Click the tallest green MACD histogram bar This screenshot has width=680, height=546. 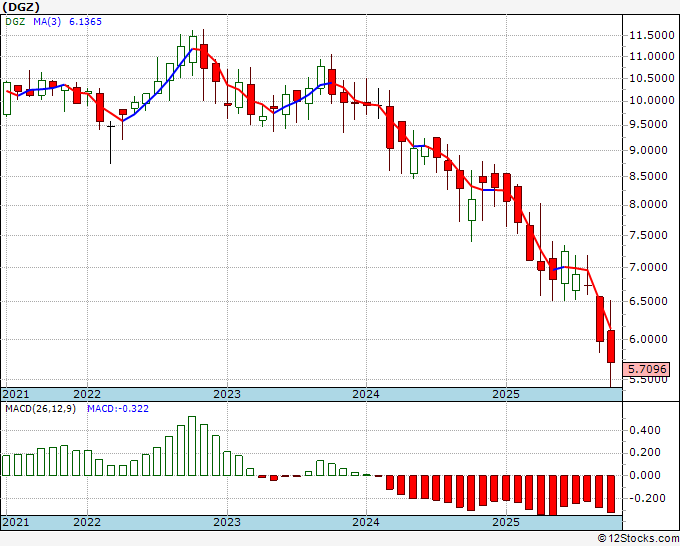click(192, 446)
